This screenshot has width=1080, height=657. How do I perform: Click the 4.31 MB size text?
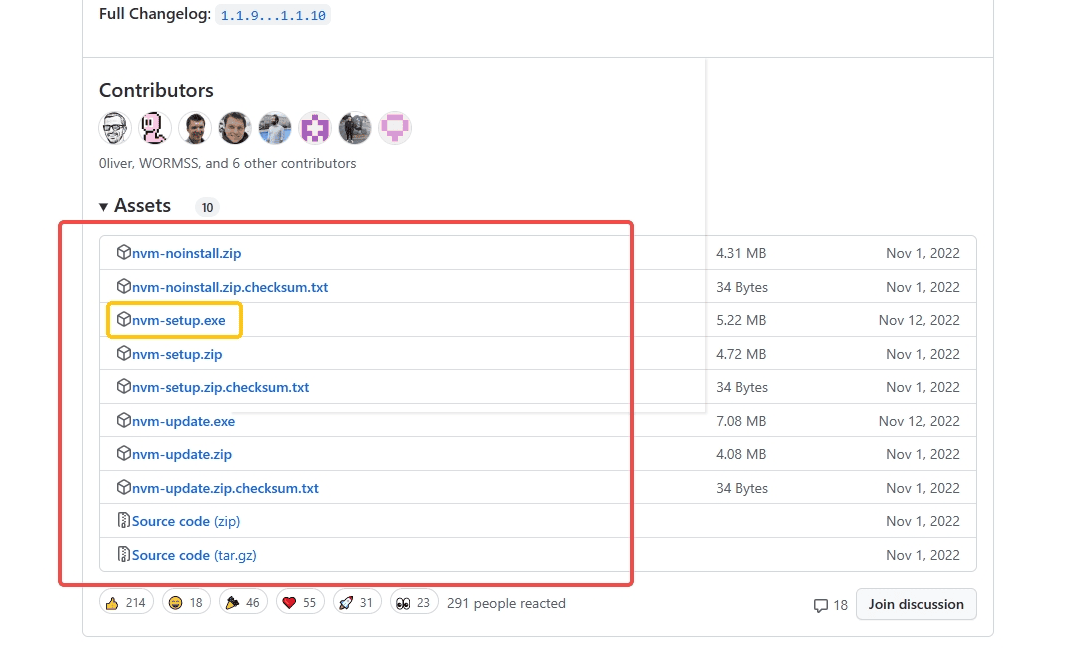tap(741, 253)
